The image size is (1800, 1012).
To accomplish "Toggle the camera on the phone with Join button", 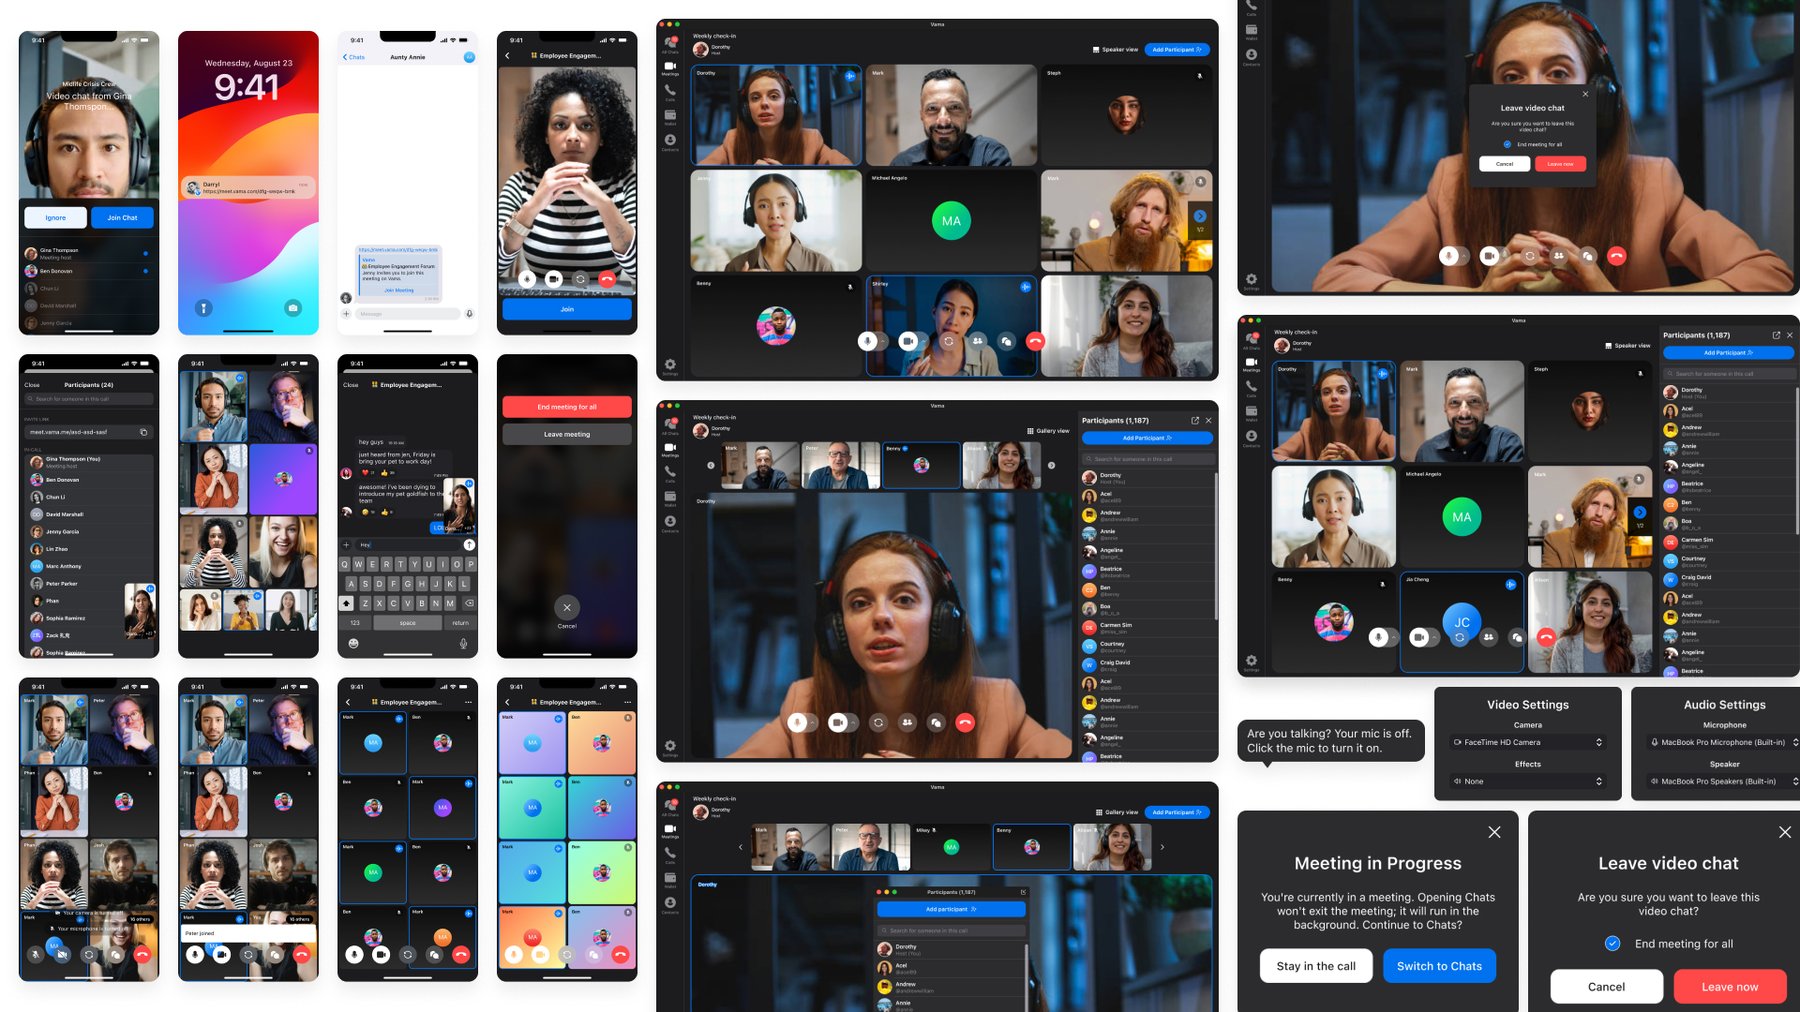I will tap(553, 279).
